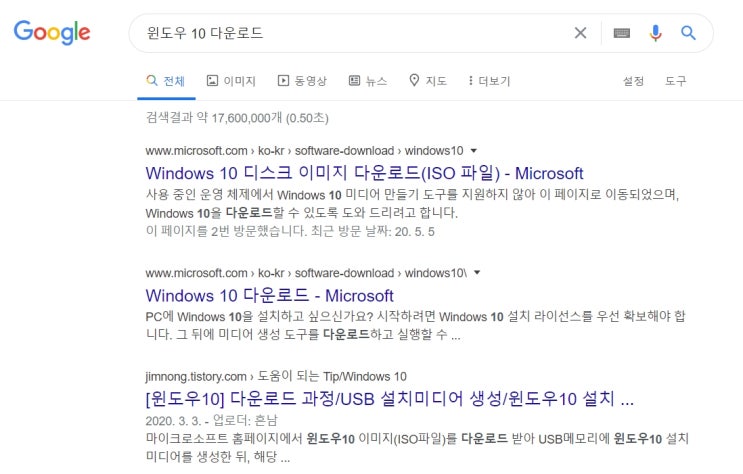Open 설정 search settings

633,81
